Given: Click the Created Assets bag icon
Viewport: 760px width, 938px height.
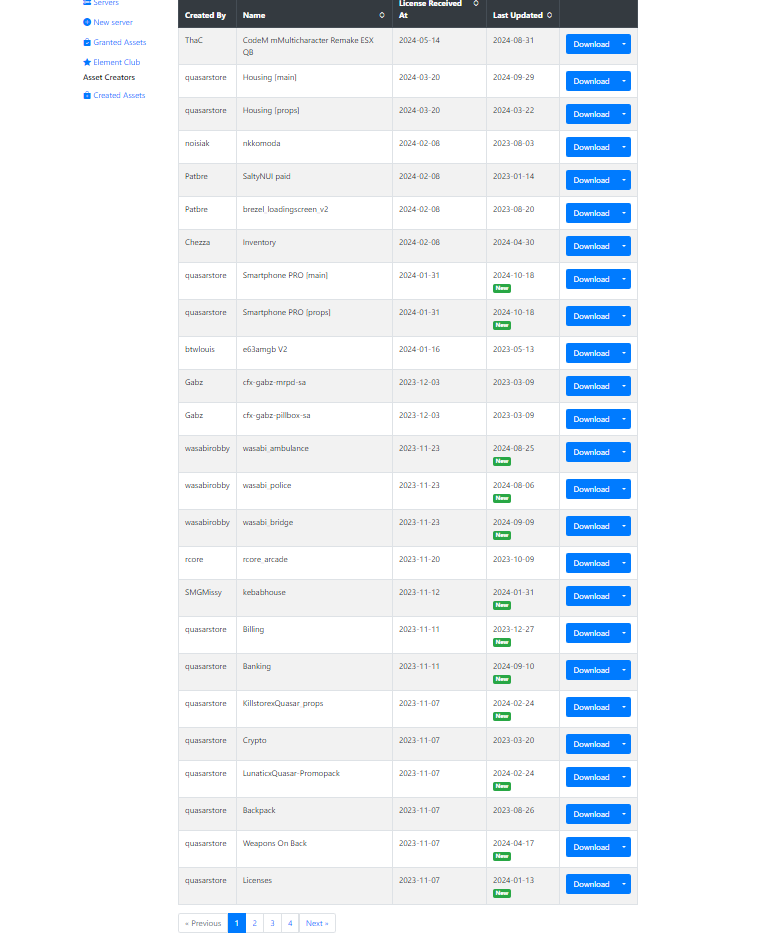Looking at the screenshot, I should tap(87, 95).
